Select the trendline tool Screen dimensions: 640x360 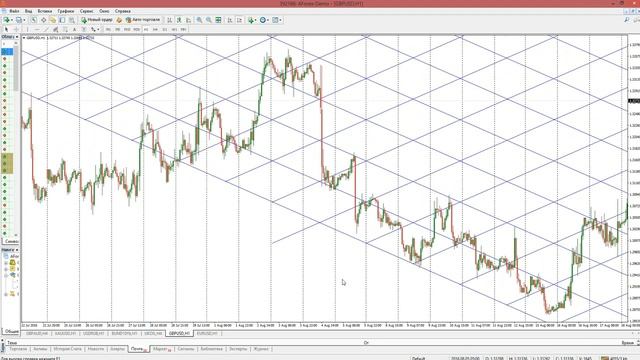46,29
